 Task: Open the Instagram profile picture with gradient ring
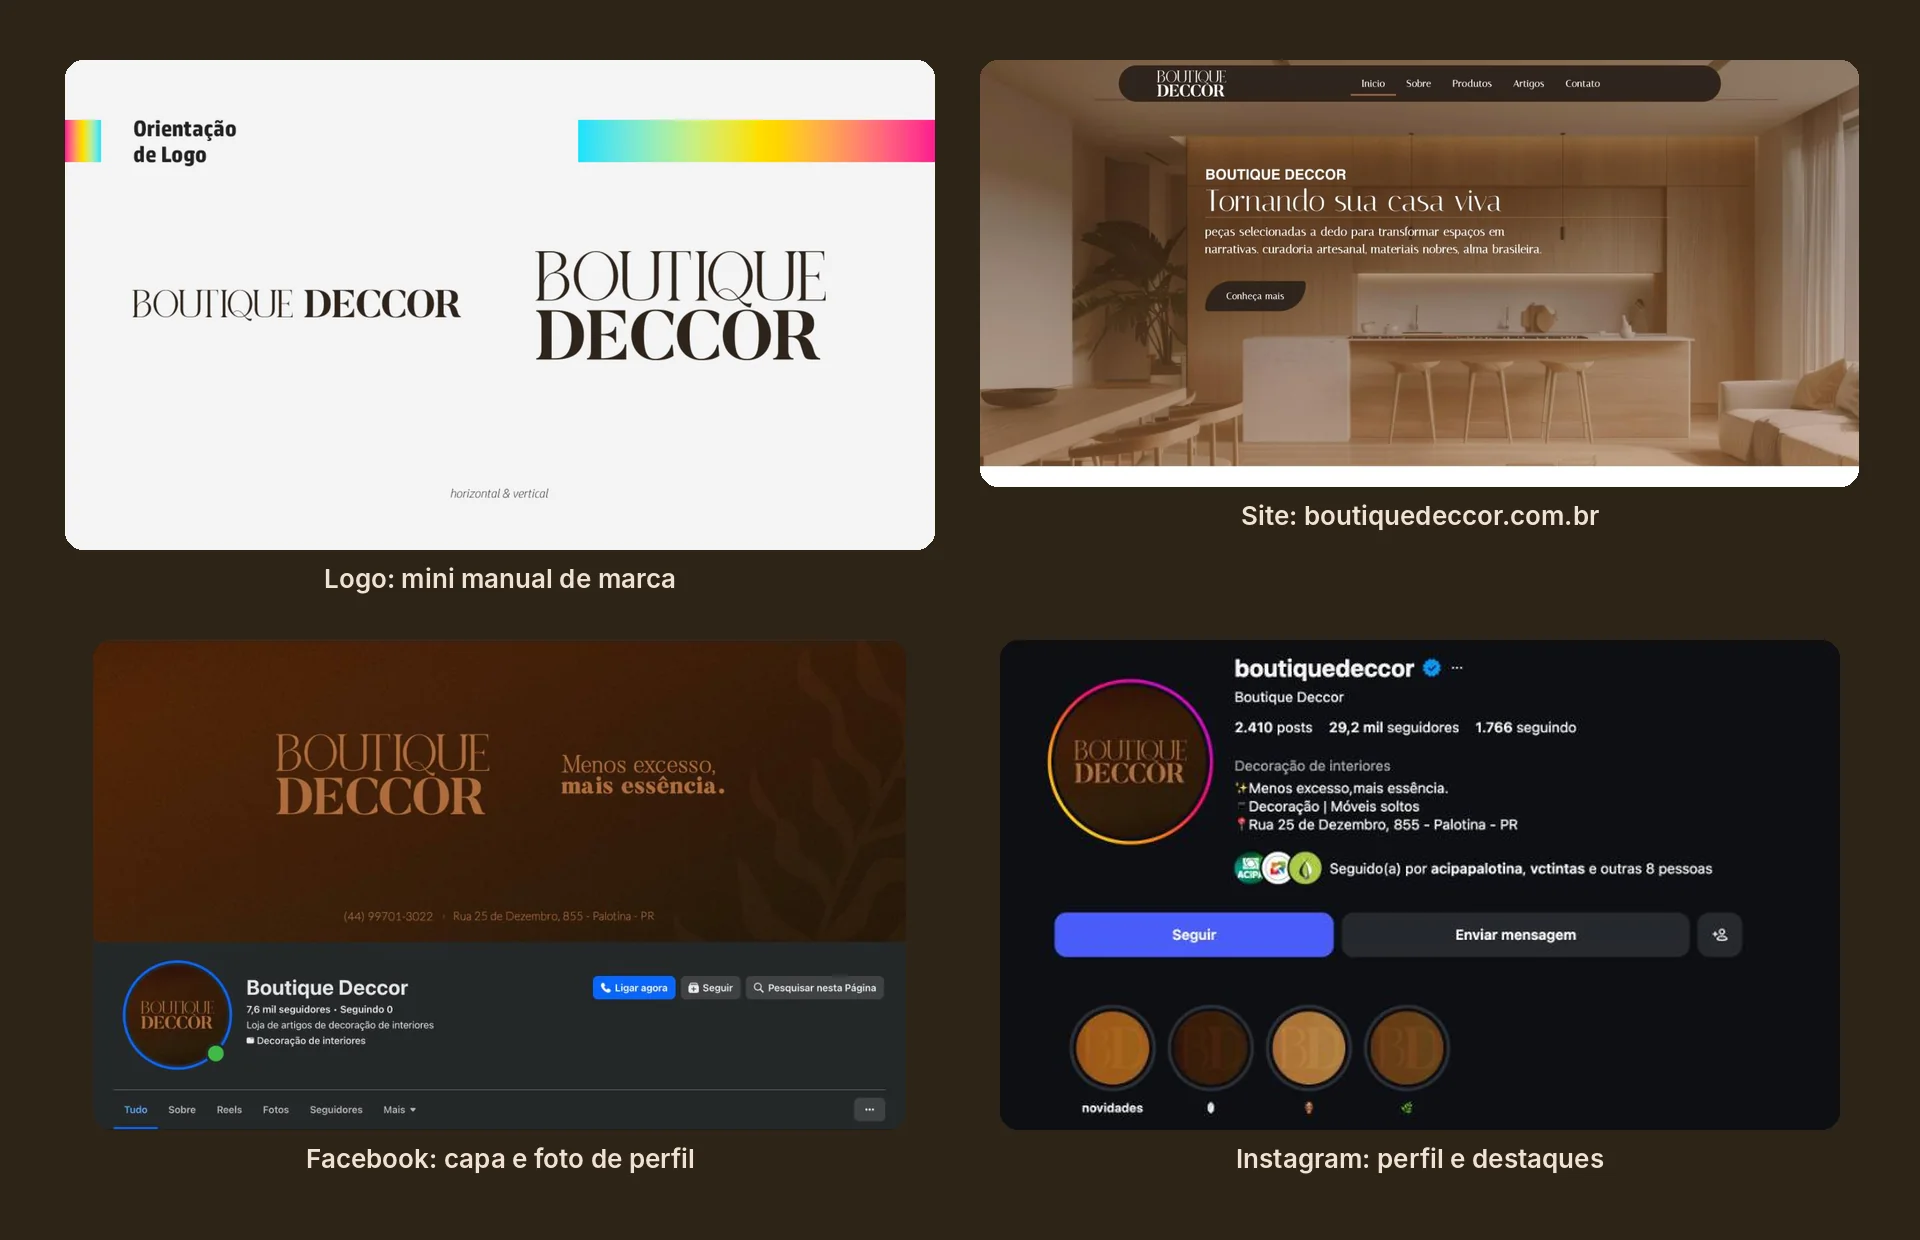[1130, 762]
